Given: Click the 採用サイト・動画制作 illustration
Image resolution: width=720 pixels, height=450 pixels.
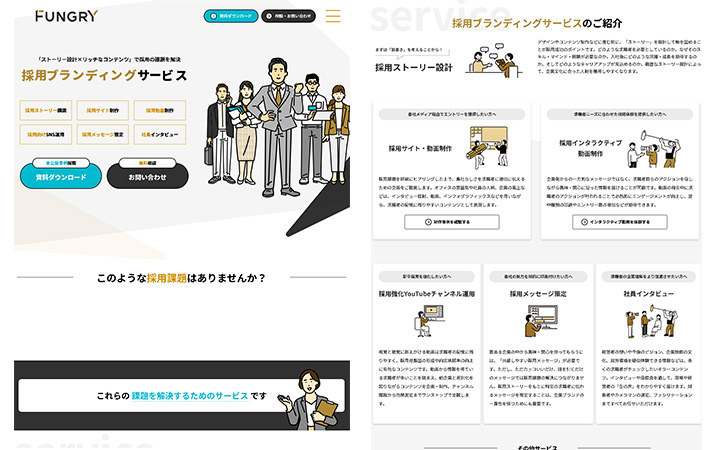Looking at the screenshot, I should click(488, 147).
